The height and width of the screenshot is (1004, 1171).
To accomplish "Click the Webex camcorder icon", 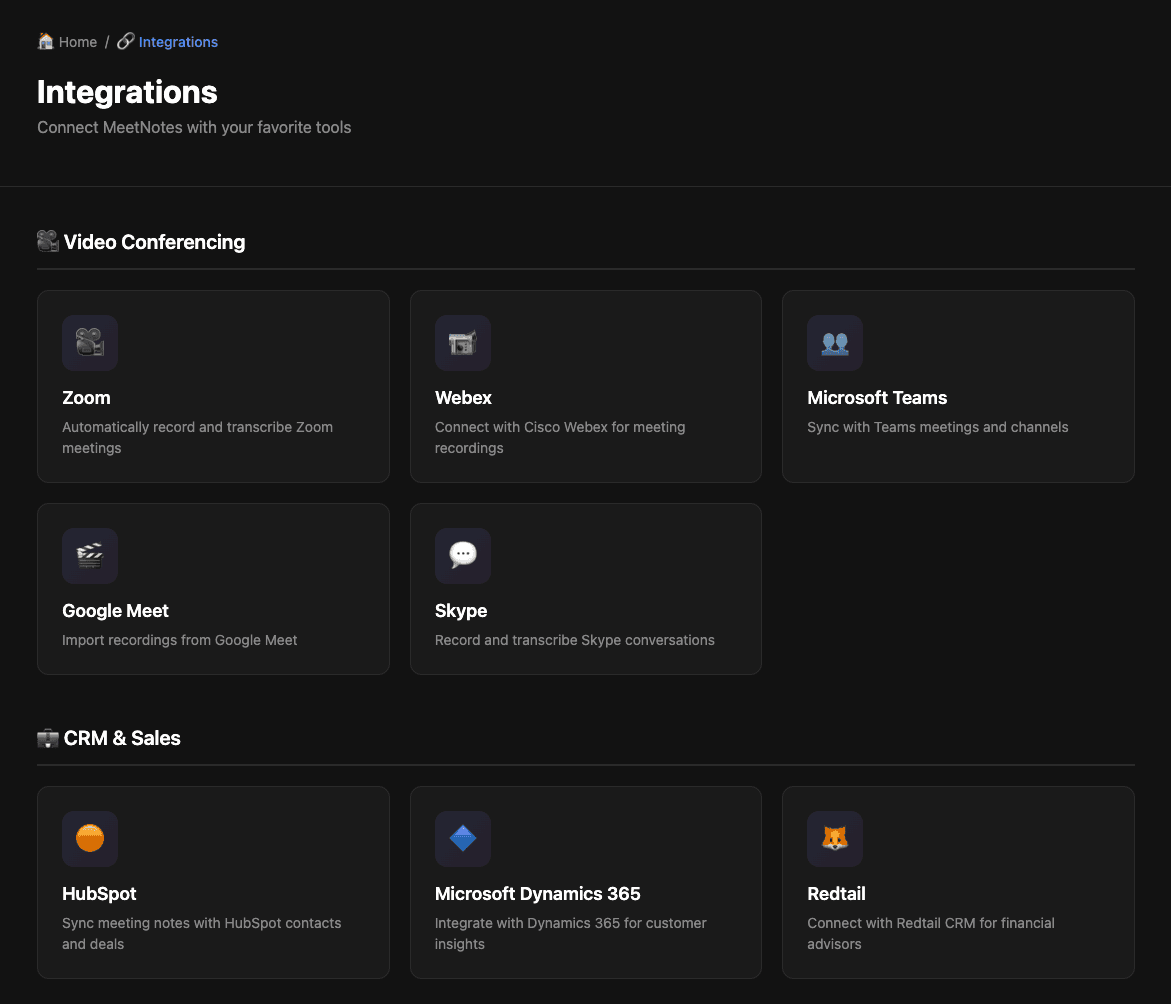I will click(x=463, y=343).
